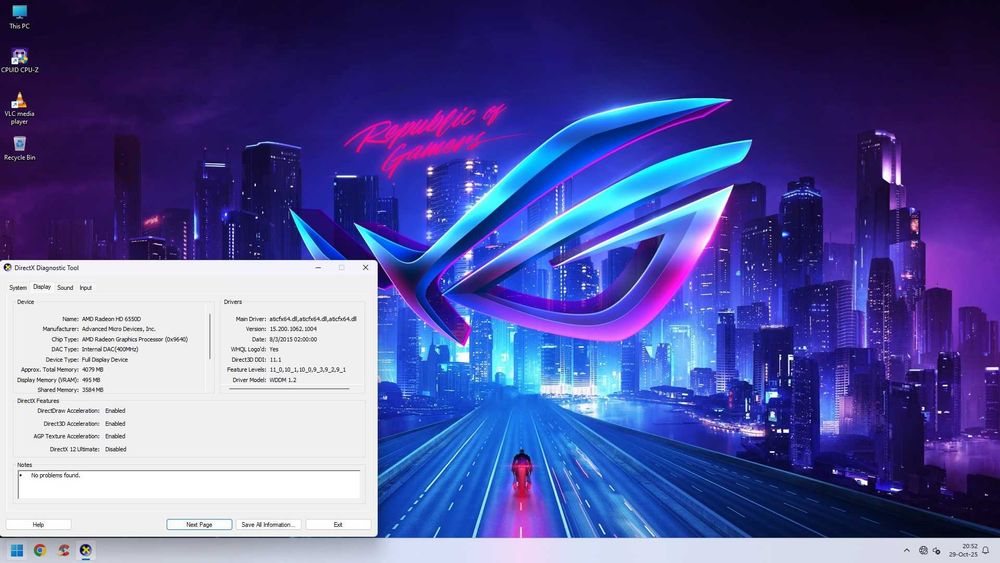Click the Drivers section horizontal scrollbar
1000x563 pixels.
coord(289,388)
